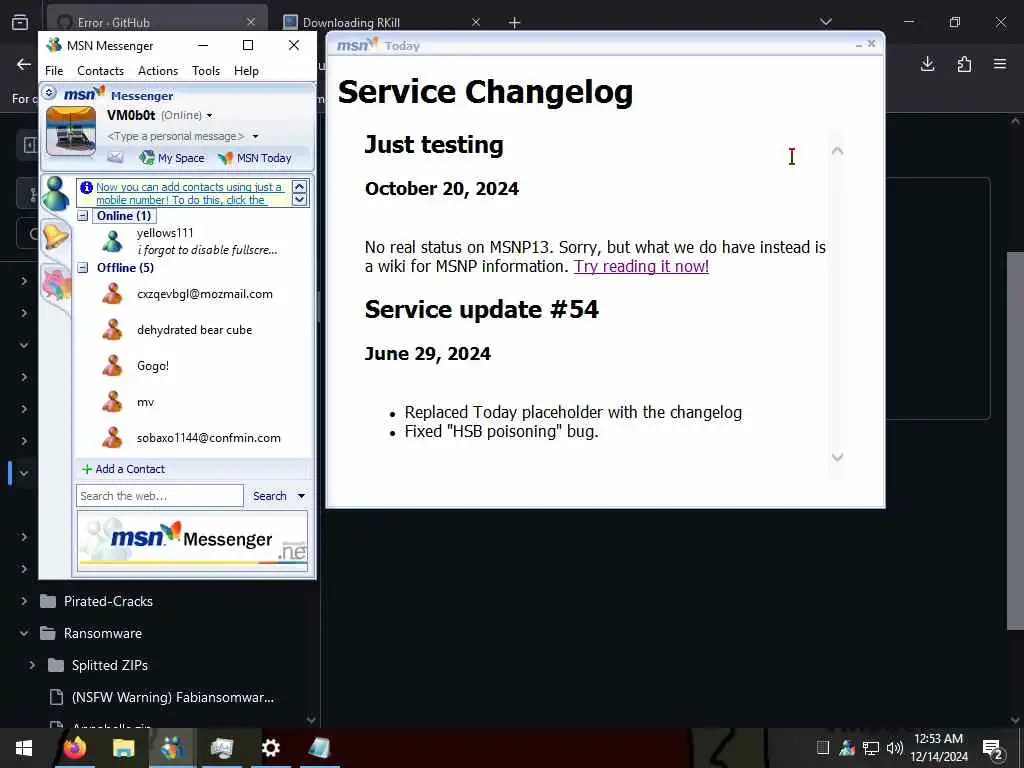This screenshot has width=1024, height=768.
Task: Open the browser hamburger menu
Action: (x=1000, y=64)
